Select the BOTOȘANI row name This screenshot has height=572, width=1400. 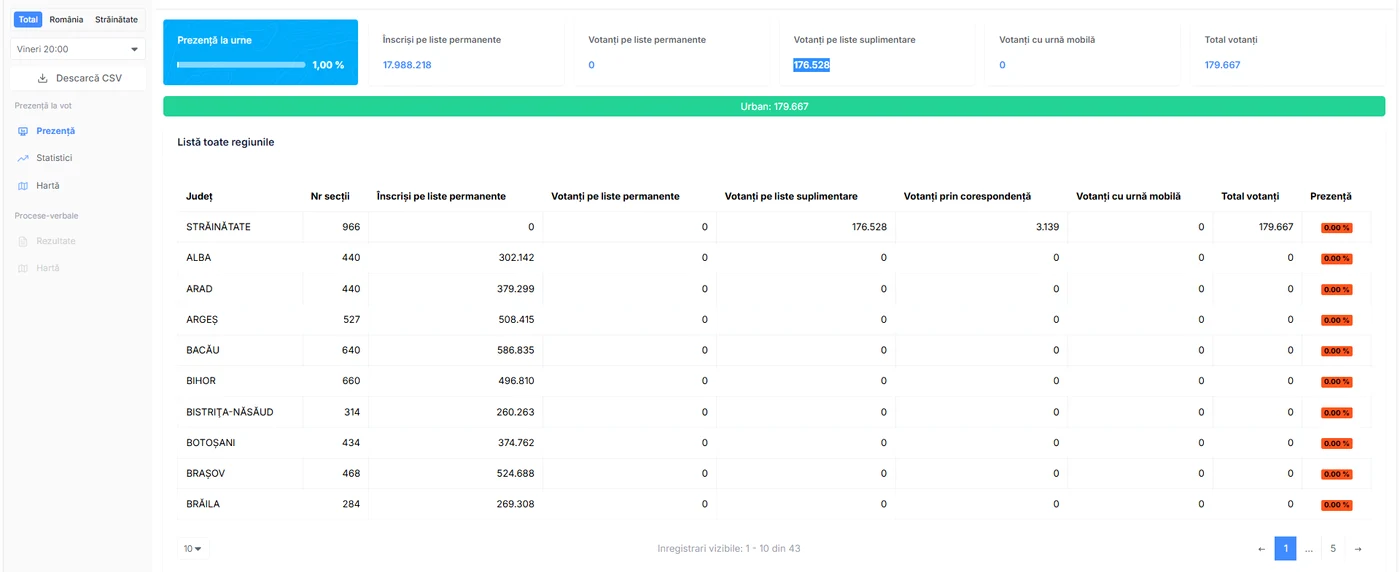click(x=211, y=443)
